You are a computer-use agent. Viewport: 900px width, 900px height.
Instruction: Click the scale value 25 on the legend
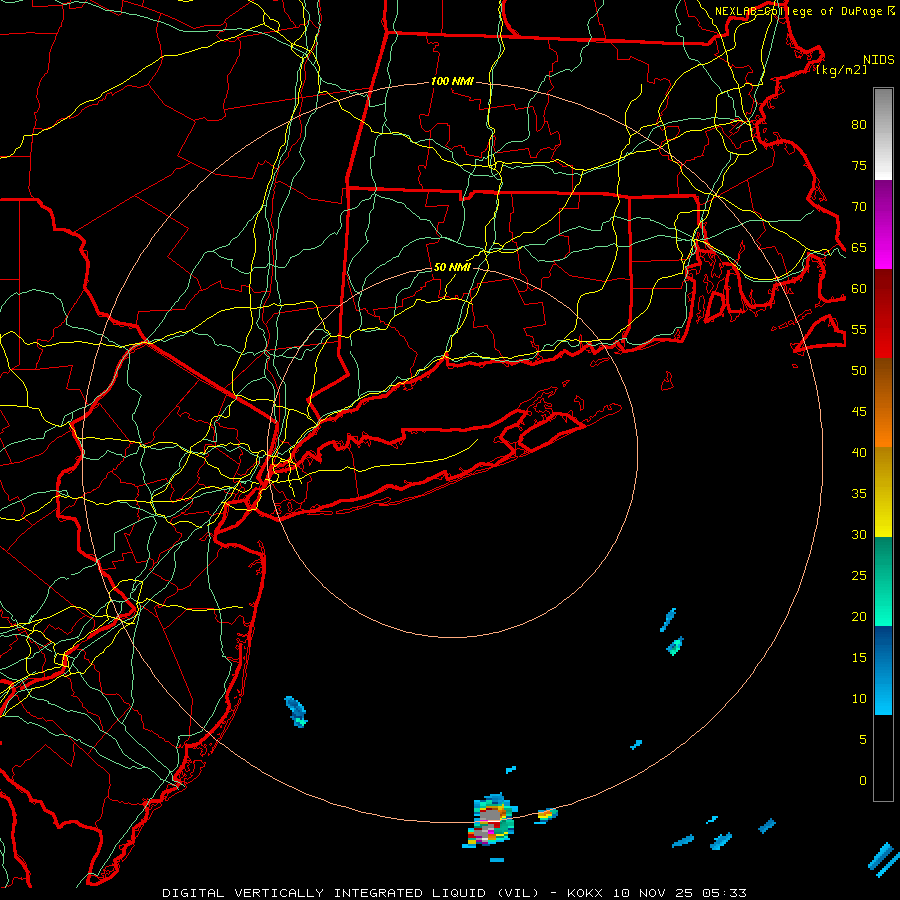[859, 576]
